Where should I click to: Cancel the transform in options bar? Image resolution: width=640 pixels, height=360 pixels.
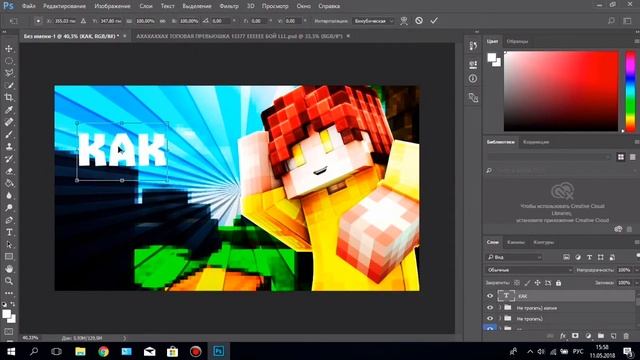point(419,20)
